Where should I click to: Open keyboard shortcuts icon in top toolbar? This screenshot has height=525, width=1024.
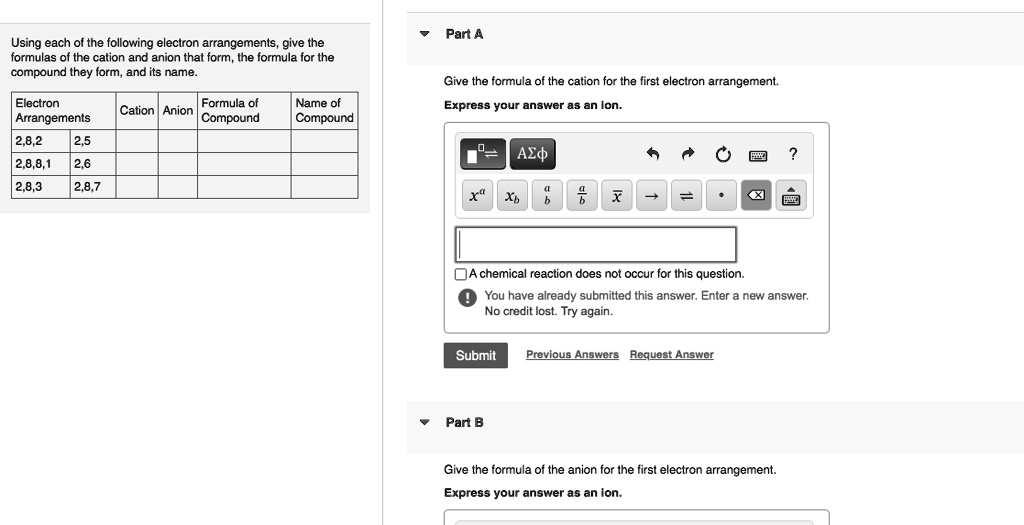(x=757, y=154)
